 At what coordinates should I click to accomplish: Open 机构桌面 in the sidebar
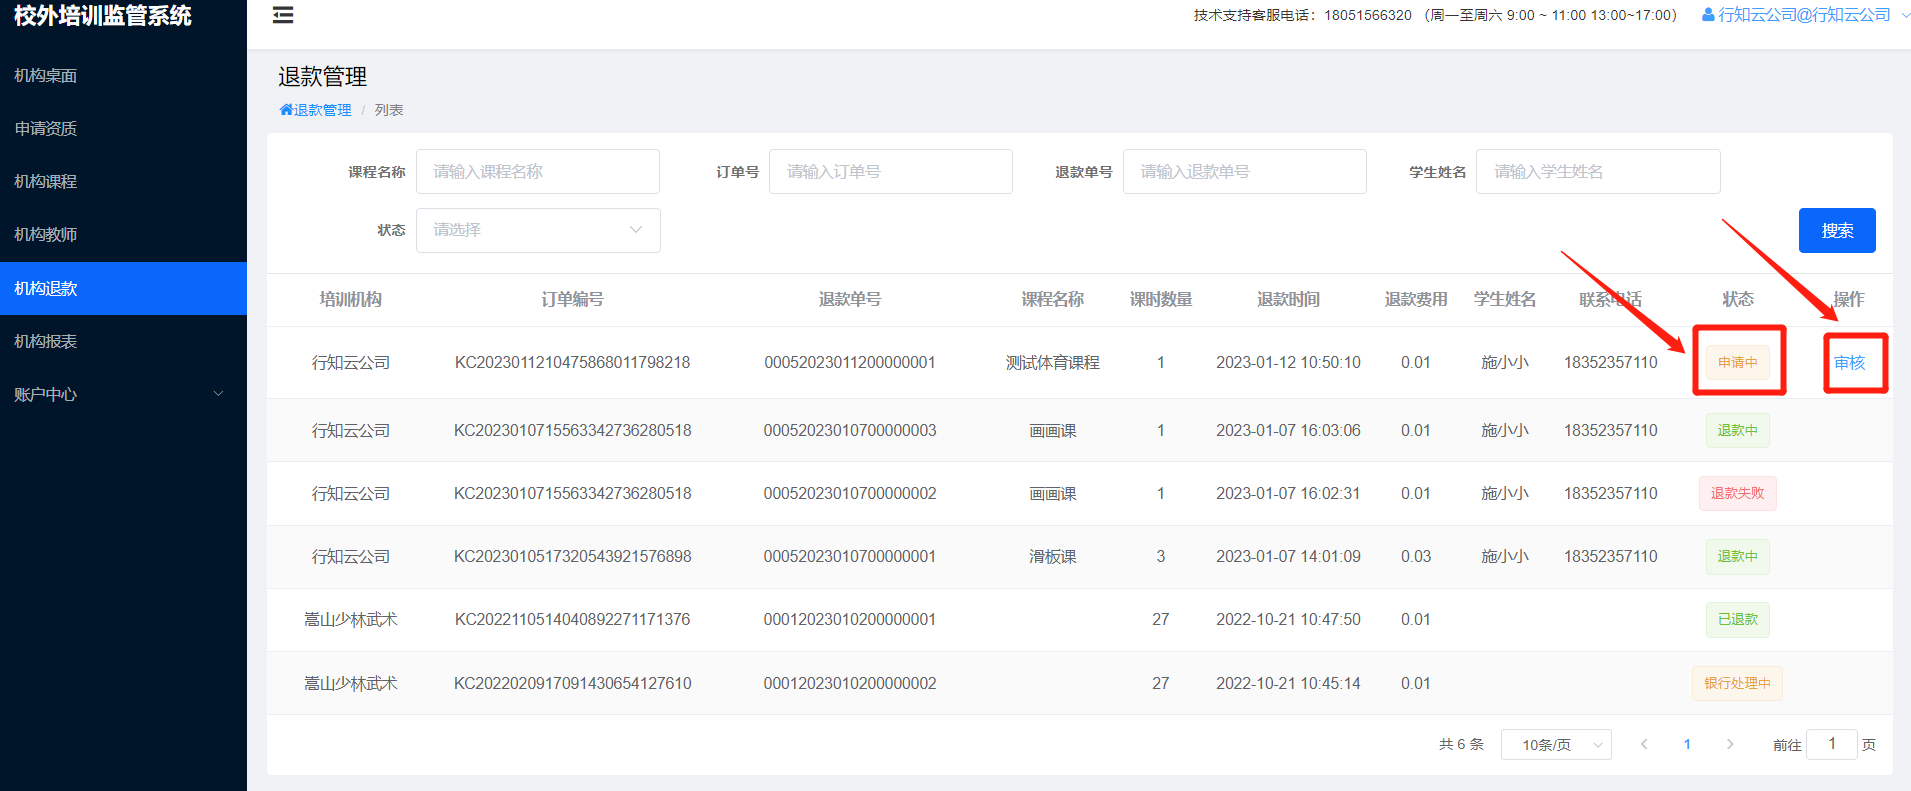click(x=46, y=75)
